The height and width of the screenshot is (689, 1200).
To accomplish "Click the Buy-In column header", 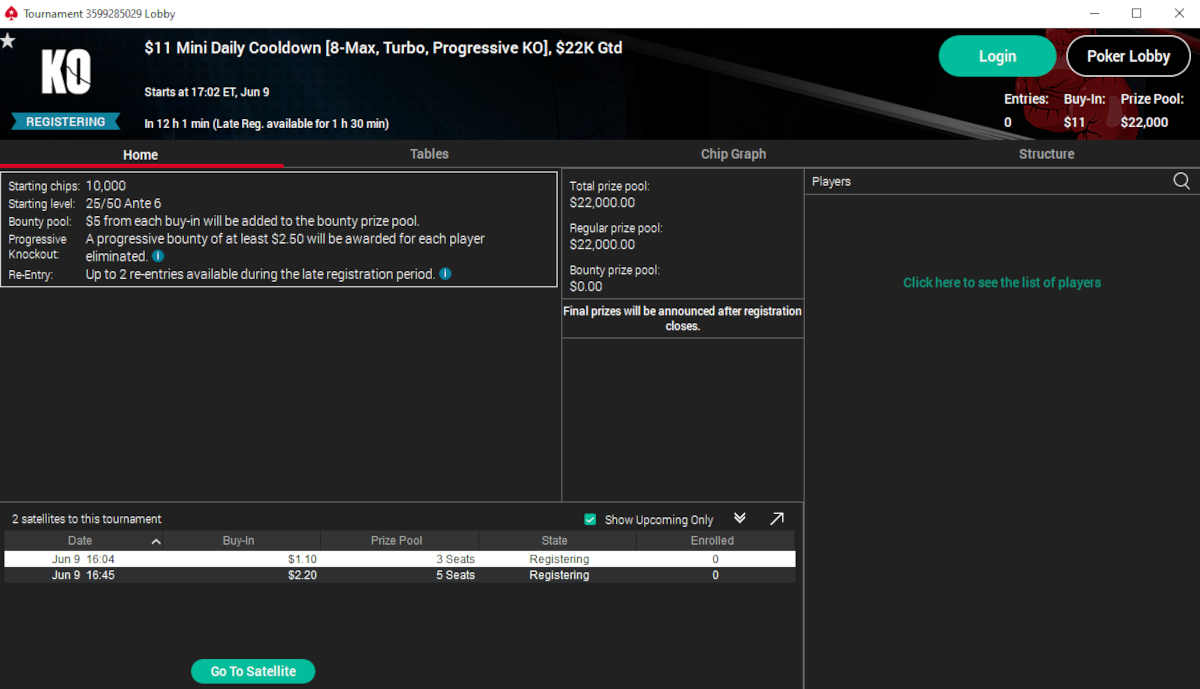I will tap(239, 540).
